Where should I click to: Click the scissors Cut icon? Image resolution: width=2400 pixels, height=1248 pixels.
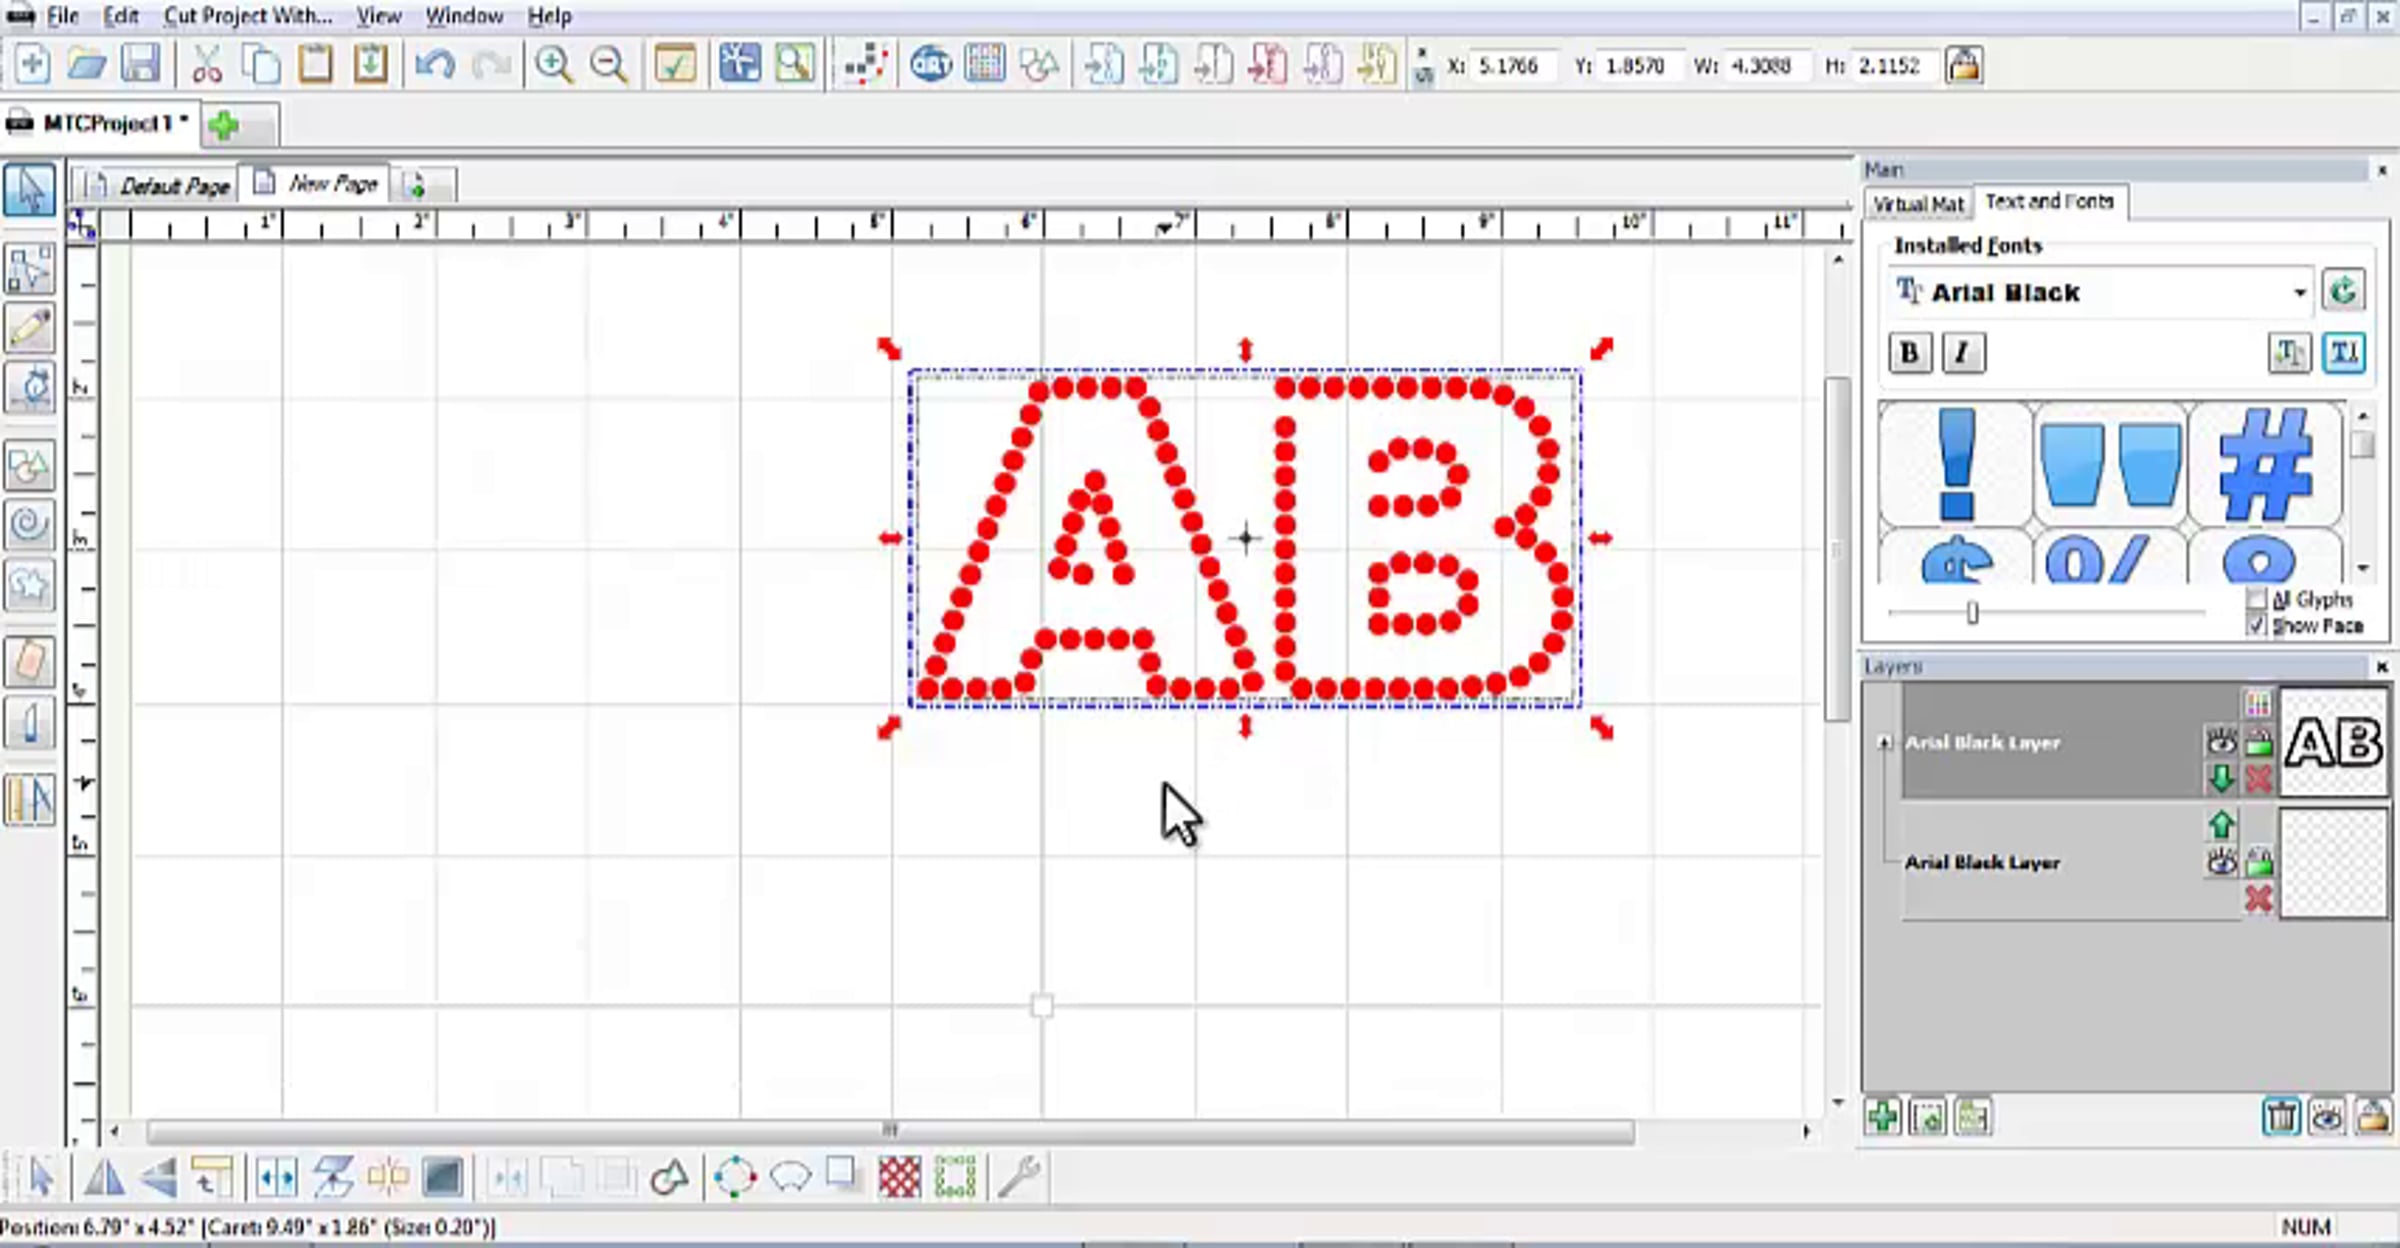206,65
